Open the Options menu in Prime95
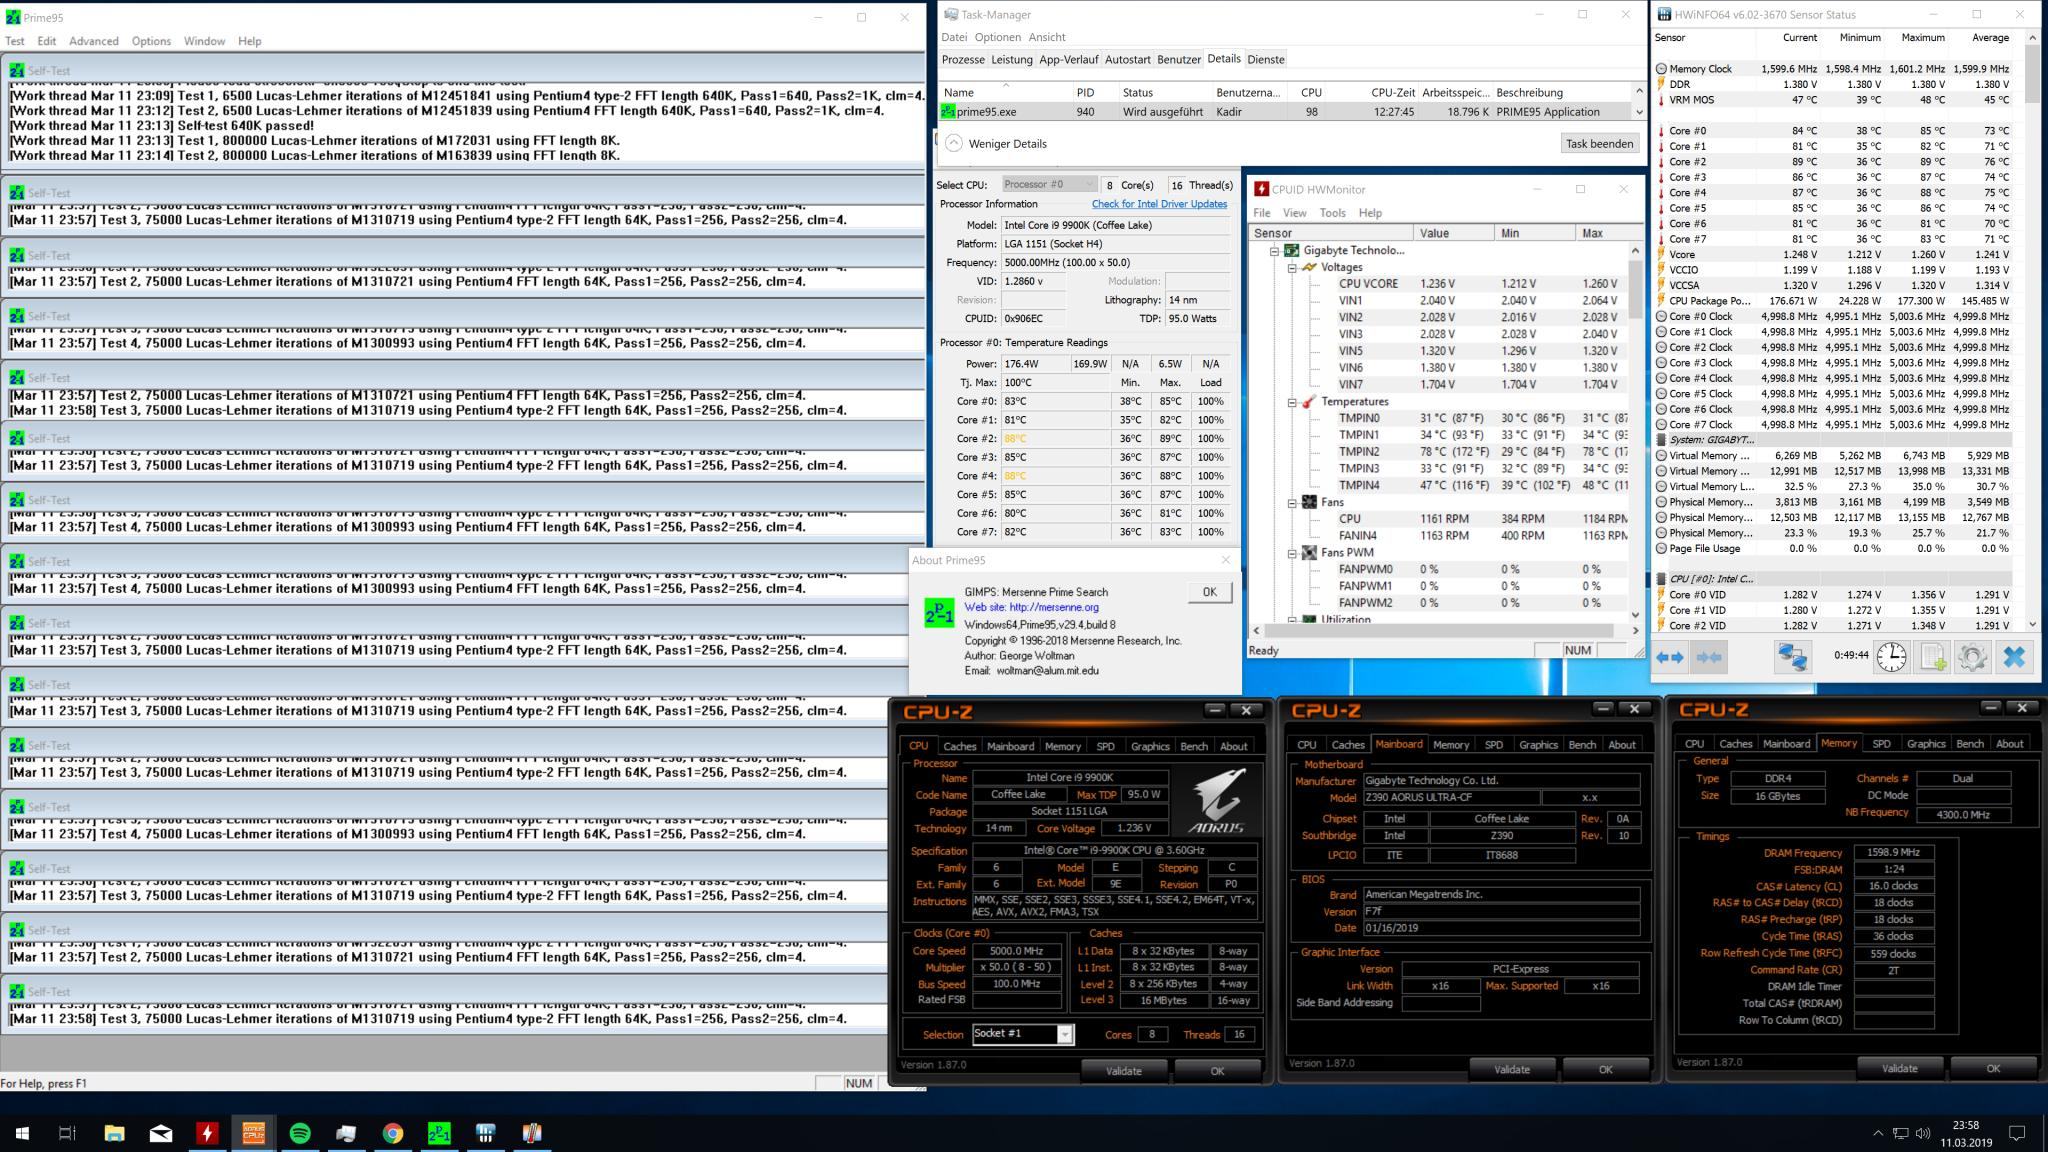The height and width of the screenshot is (1152, 2048). pyautogui.click(x=151, y=41)
